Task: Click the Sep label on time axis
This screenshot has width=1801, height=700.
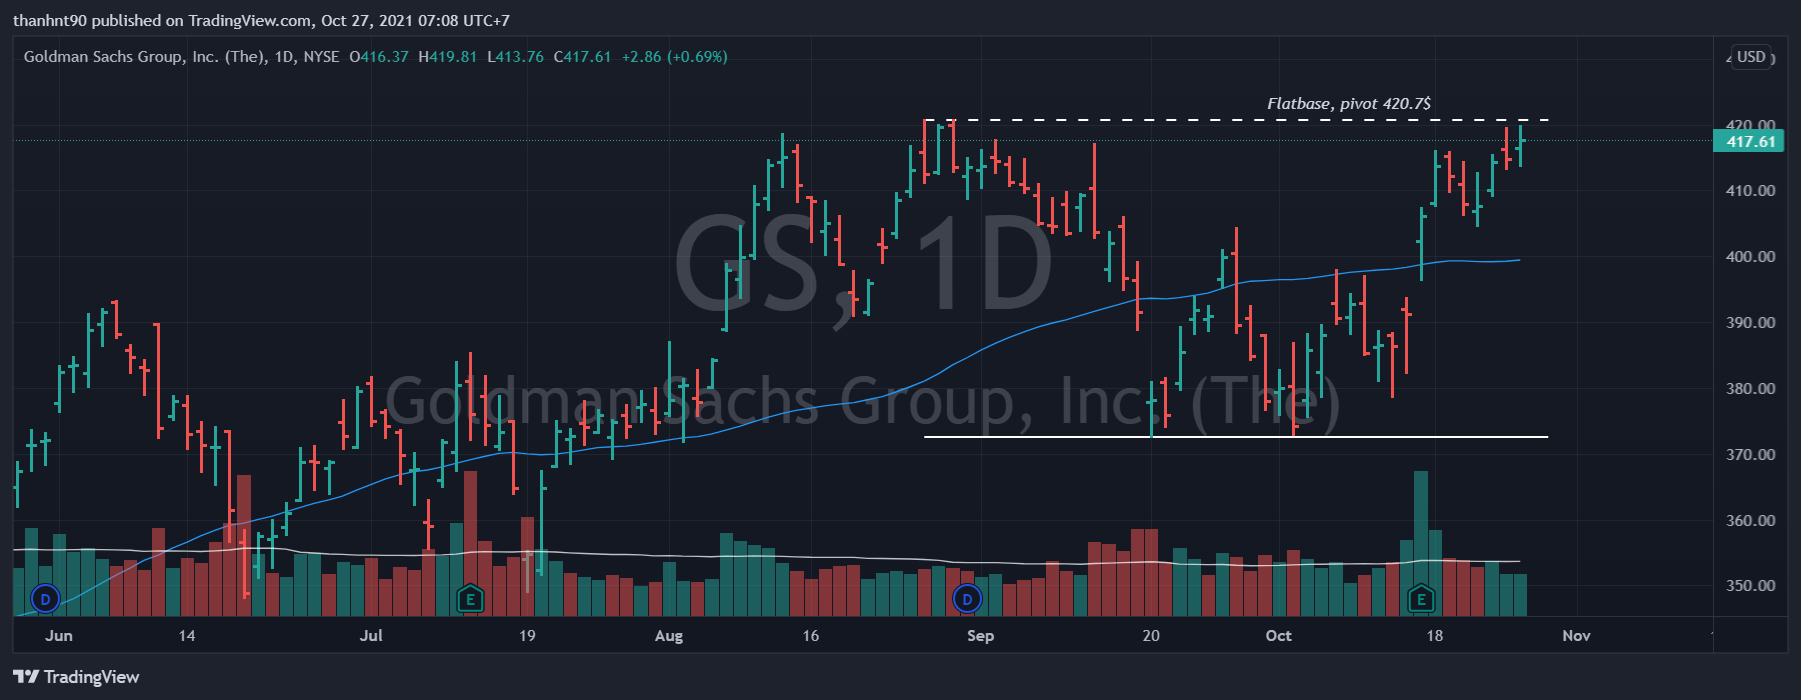Action: tap(981, 636)
